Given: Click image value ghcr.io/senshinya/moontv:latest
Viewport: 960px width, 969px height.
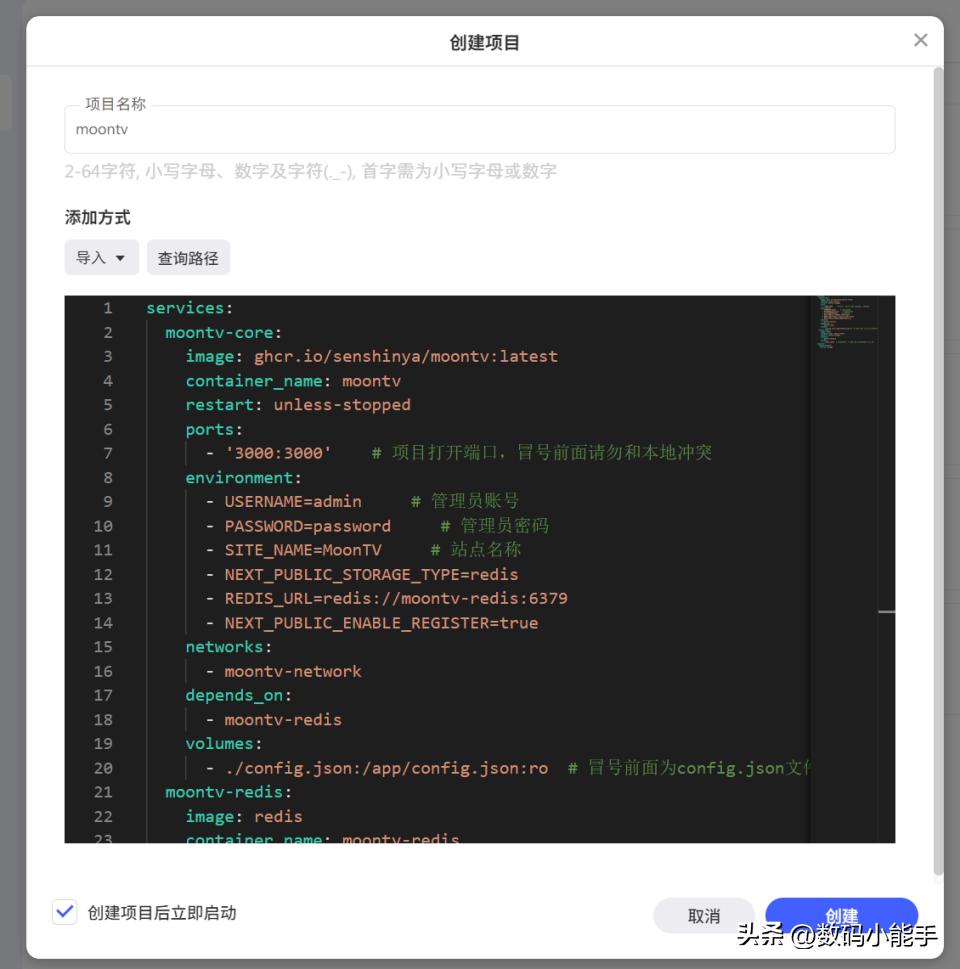Looking at the screenshot, I should (406, 357).
